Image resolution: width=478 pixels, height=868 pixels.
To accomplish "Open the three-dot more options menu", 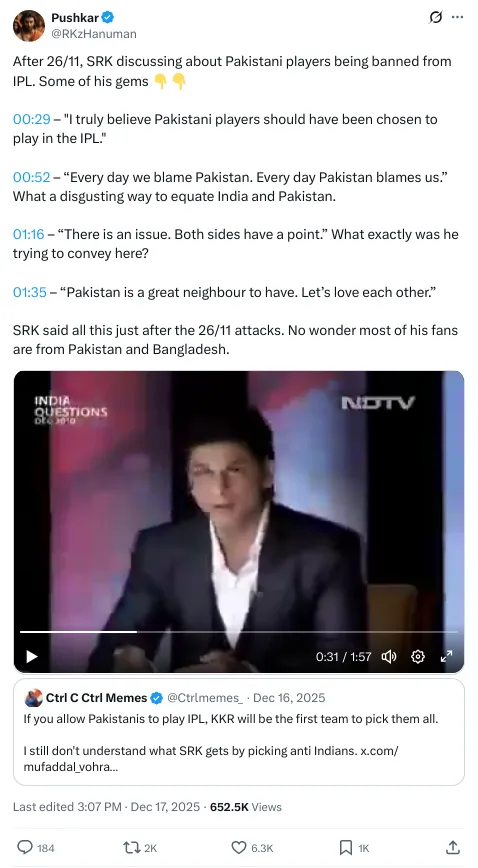I will point(458,18).
